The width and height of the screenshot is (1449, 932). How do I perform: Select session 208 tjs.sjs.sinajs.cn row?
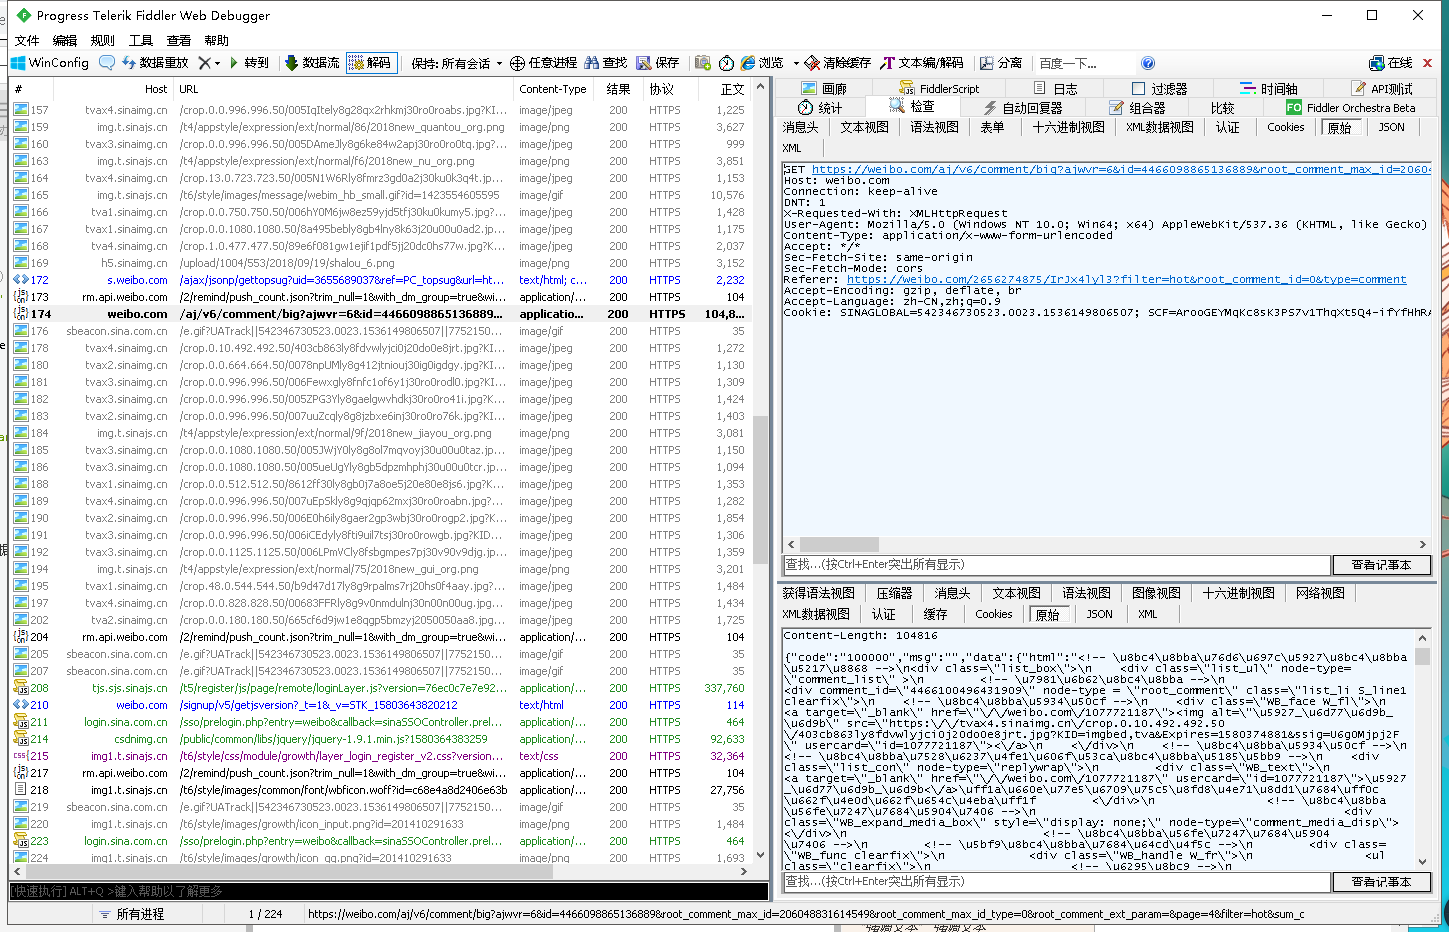click(380, 688)
